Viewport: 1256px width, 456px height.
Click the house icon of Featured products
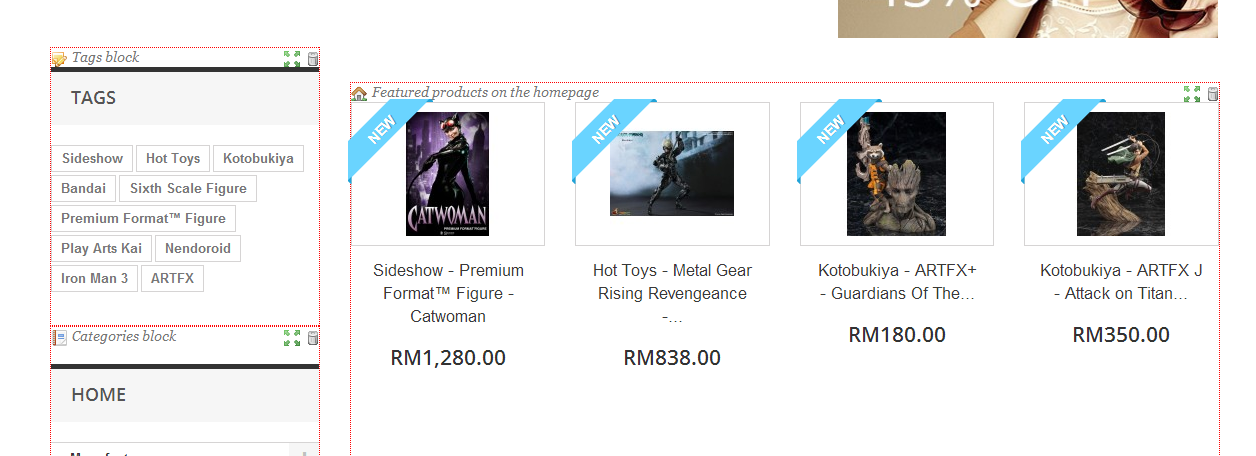click(x=359, y=93)
